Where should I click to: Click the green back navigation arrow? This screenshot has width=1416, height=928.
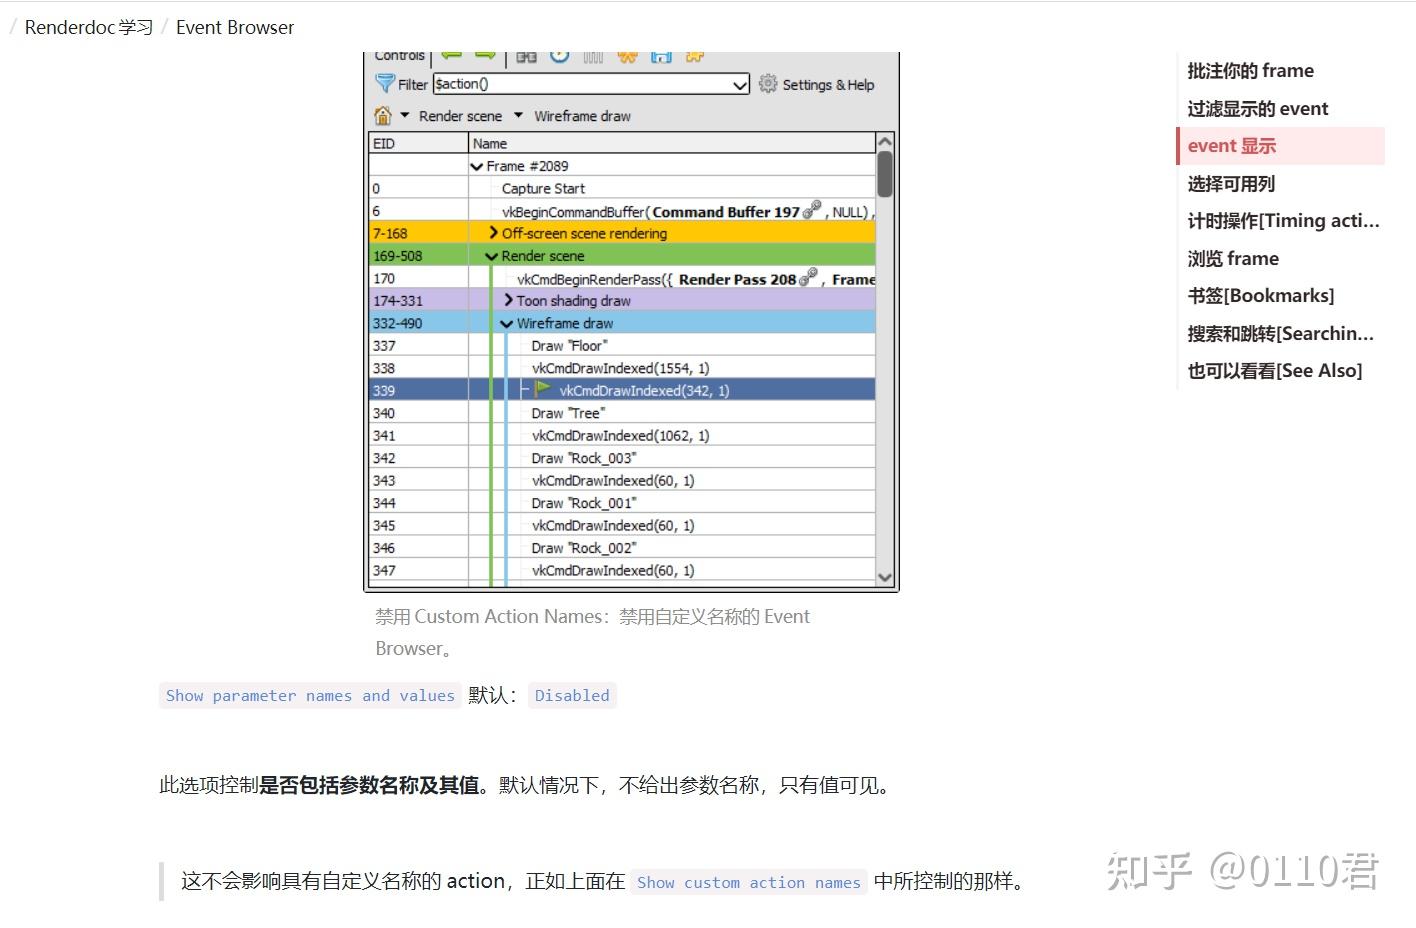452,56
